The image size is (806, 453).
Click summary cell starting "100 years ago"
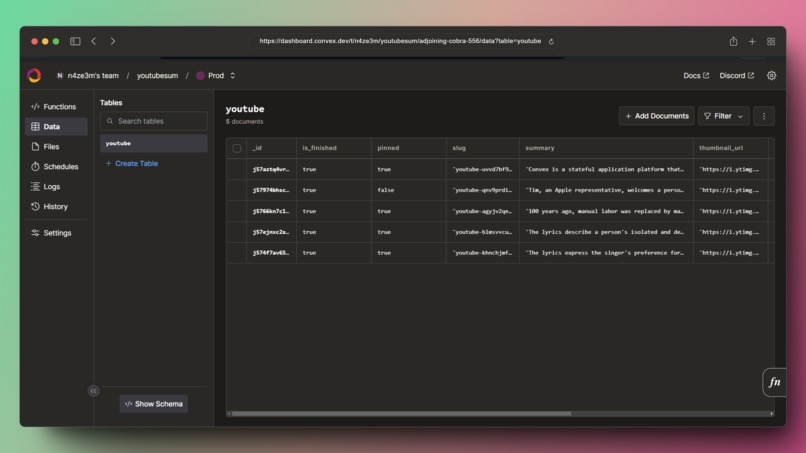(606, 211)
